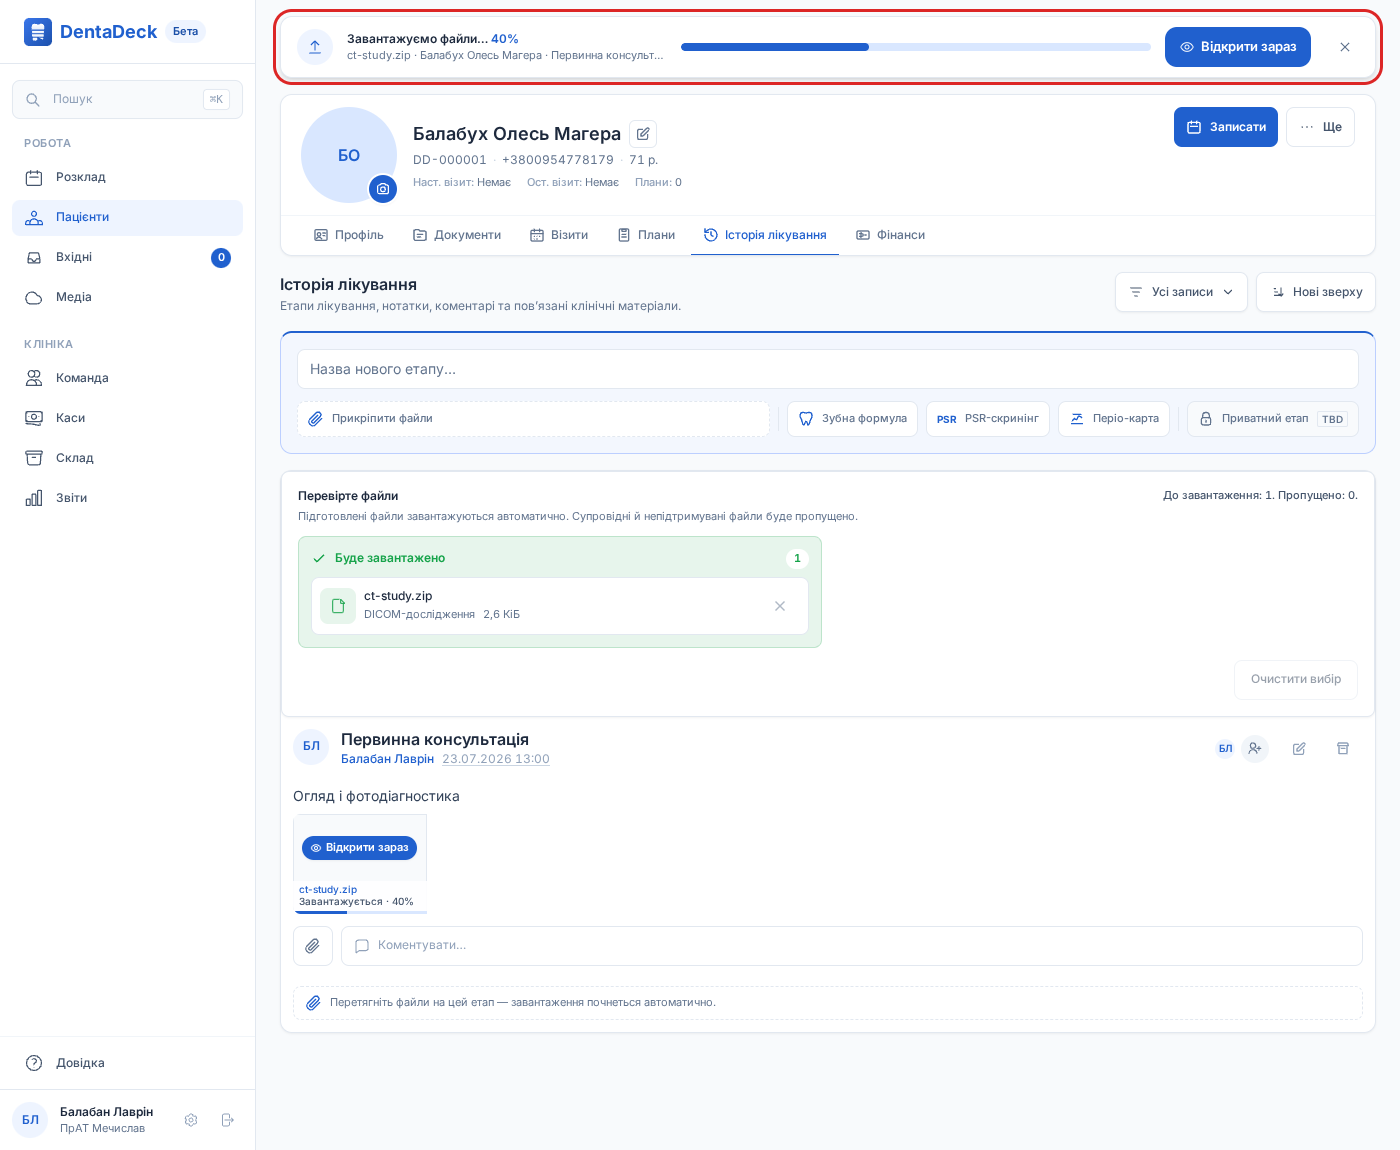Open Розклад in the sidebar

pos(128,177)
